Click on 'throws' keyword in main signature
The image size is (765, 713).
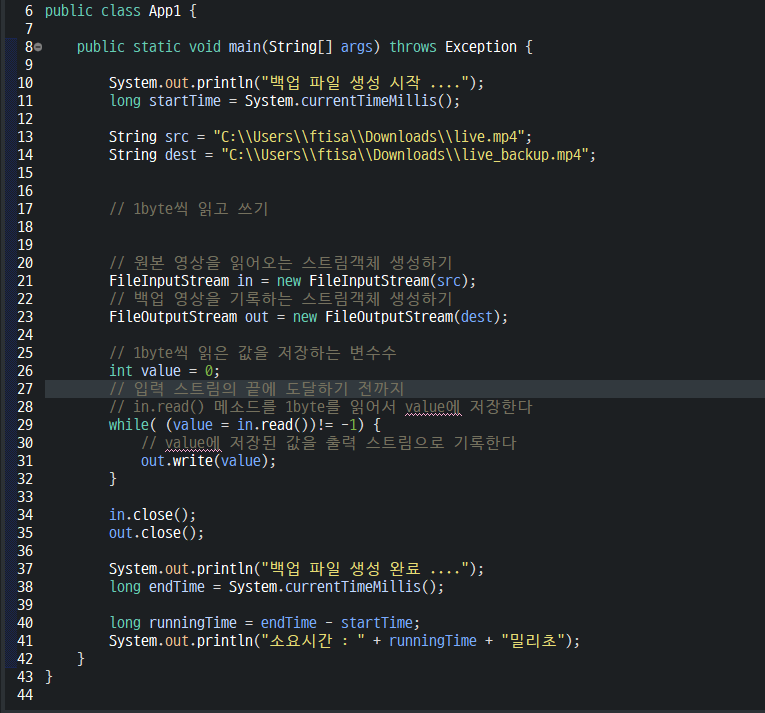(x=413, y=47)
